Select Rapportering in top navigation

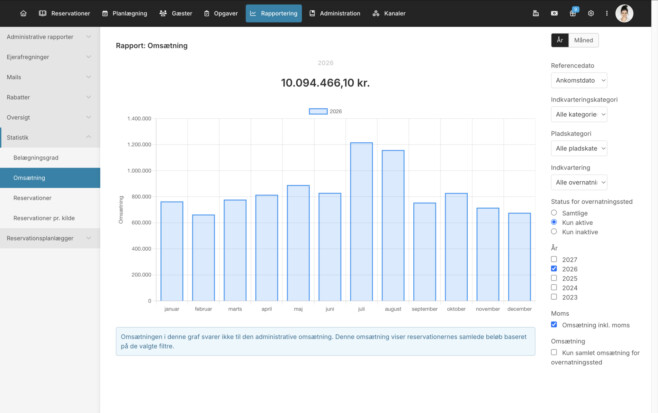[274, 13]
